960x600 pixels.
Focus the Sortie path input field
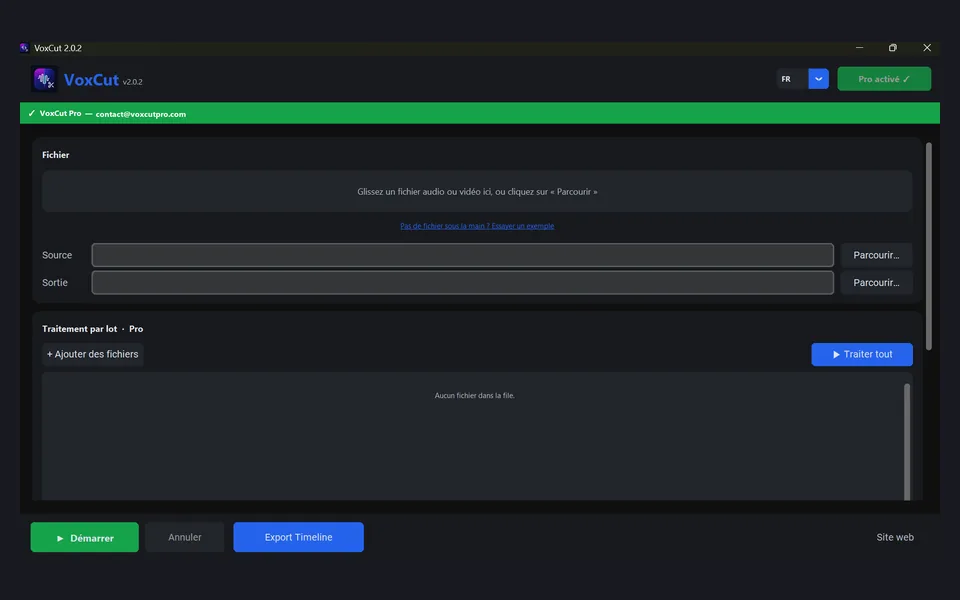pyautogui.click(x=462, y=283)
